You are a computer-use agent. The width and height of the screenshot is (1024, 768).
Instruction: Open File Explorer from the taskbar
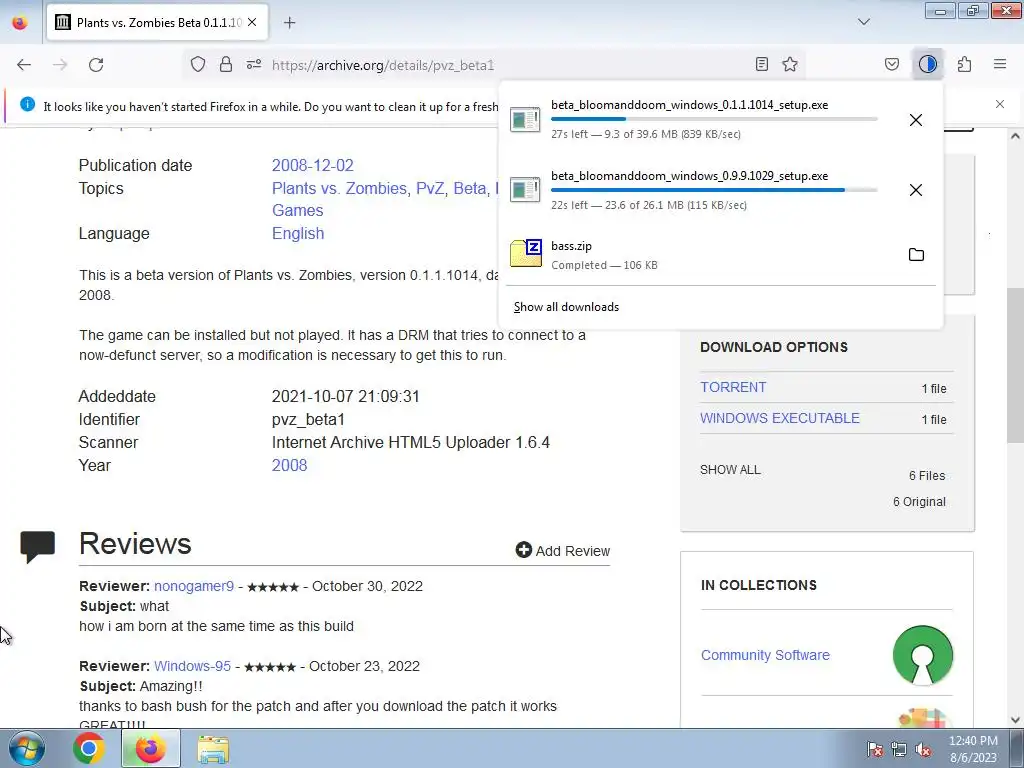click(213, 749)
